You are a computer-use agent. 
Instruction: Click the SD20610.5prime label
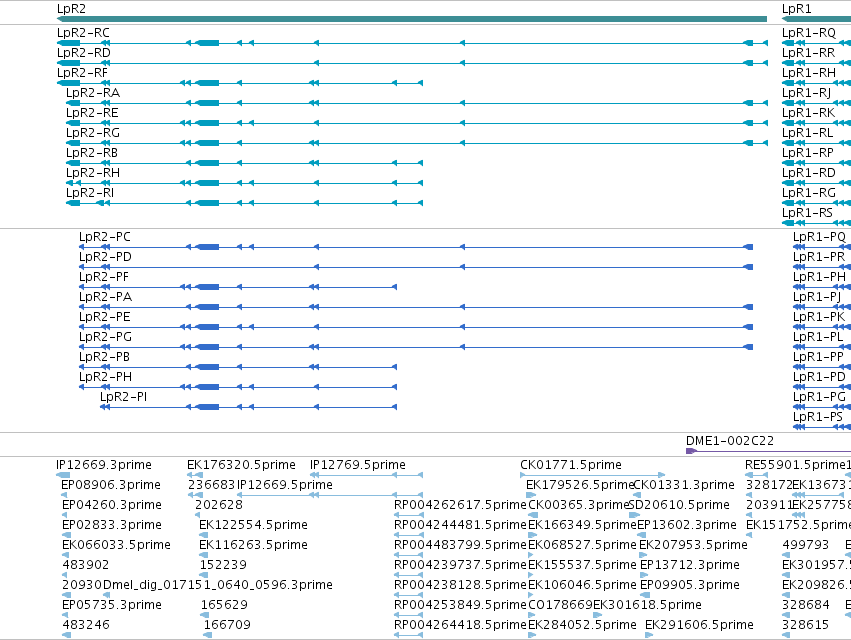[679, 505]
